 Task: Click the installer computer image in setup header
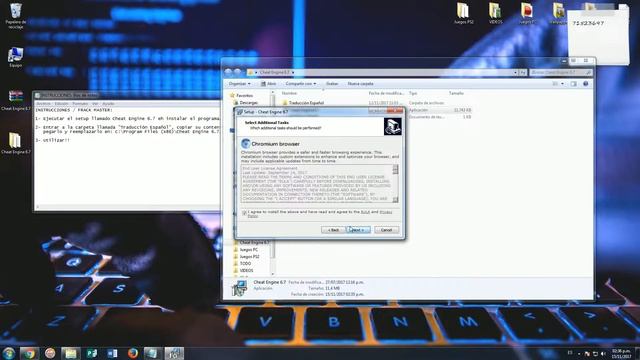click(x=392, y=127)
